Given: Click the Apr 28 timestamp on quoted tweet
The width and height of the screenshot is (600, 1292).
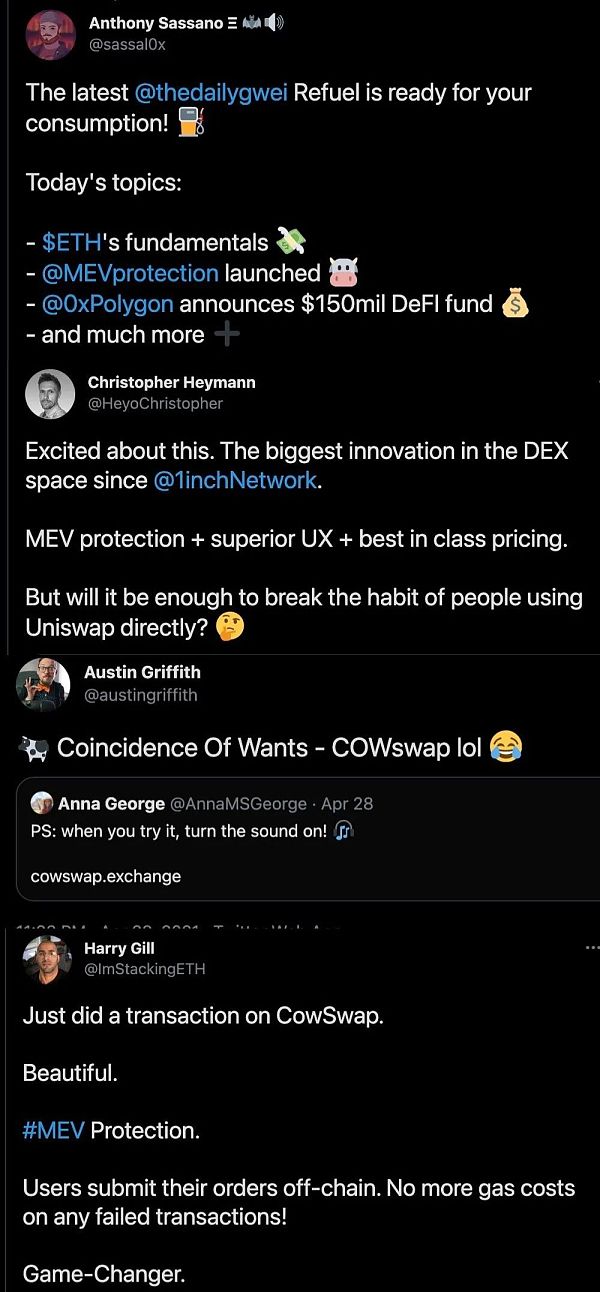Looking at the screenshot, I should tap(347, 804).
